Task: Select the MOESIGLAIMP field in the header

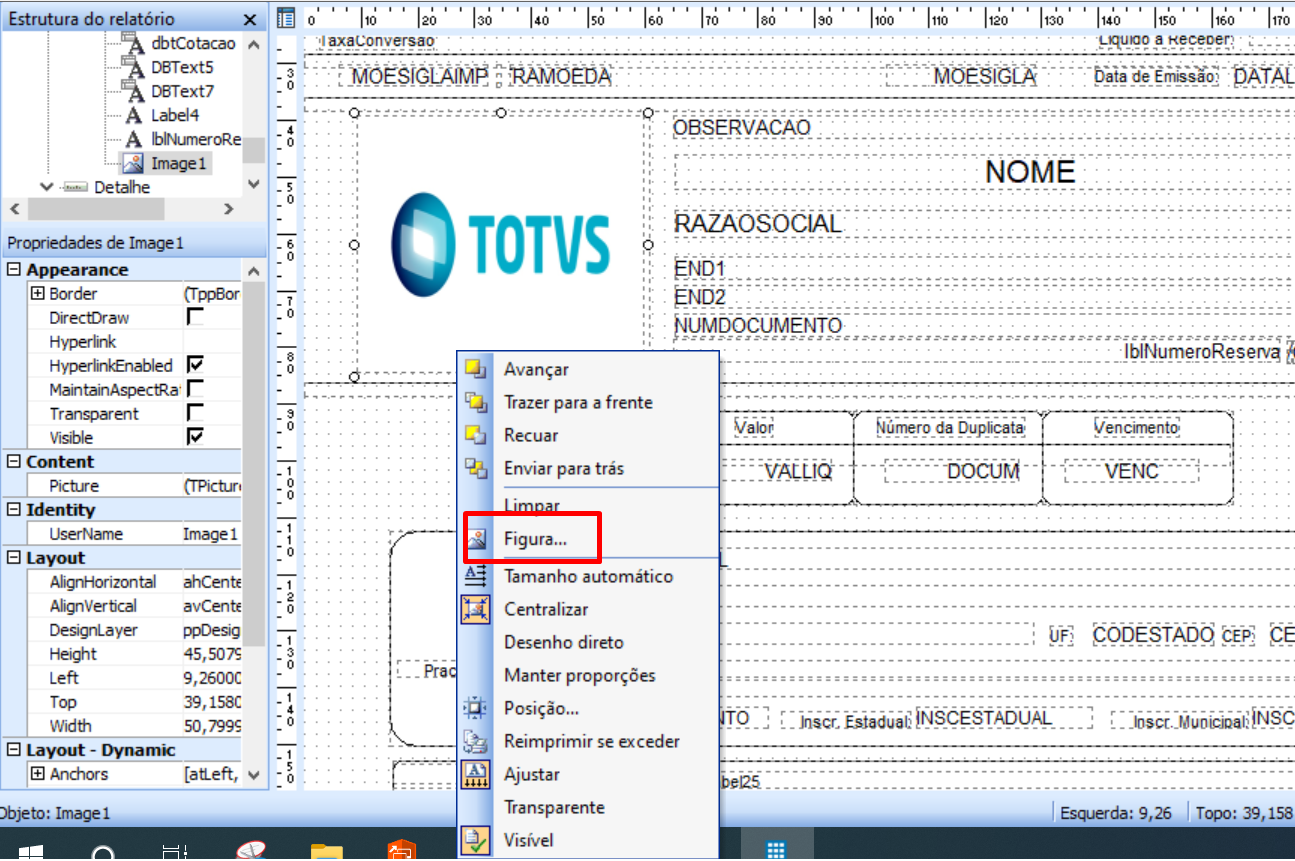Action: 420,77
